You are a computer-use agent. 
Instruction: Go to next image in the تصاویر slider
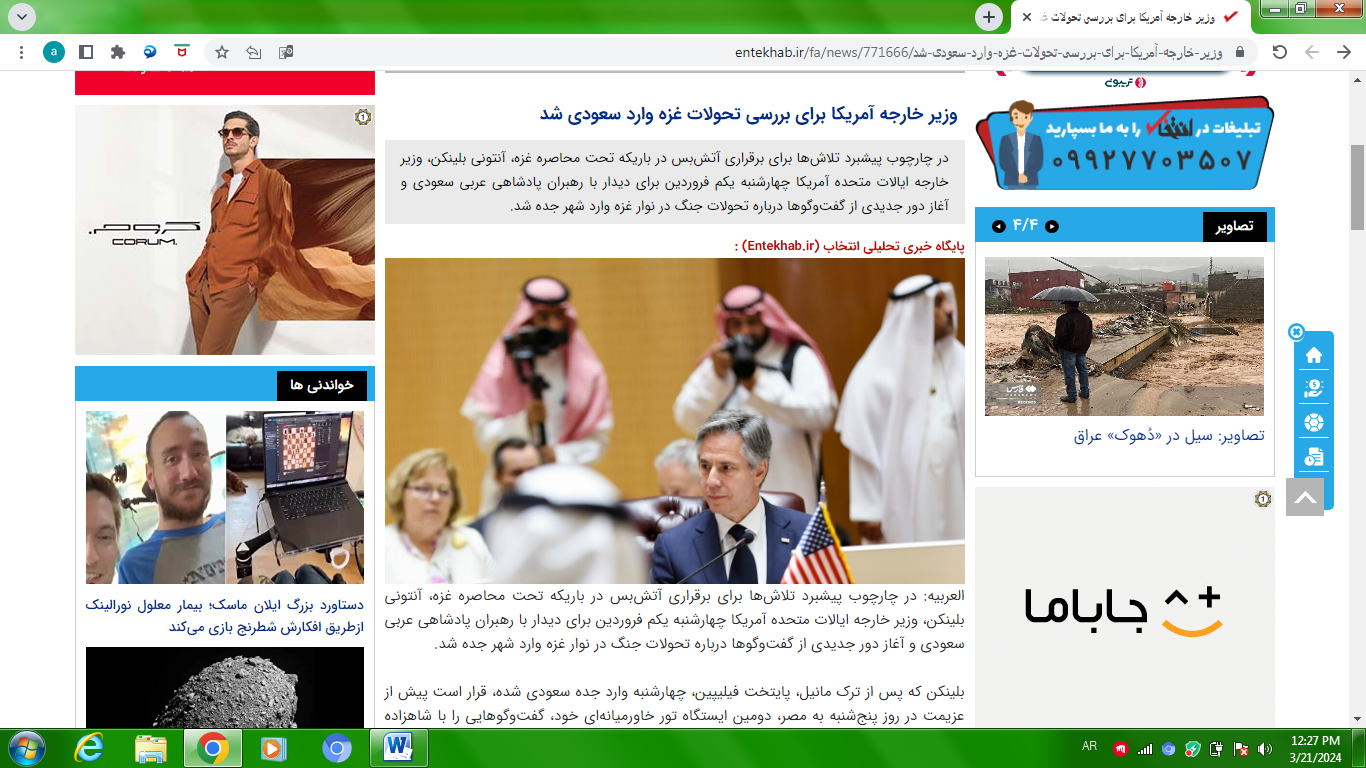coord(998,227)
